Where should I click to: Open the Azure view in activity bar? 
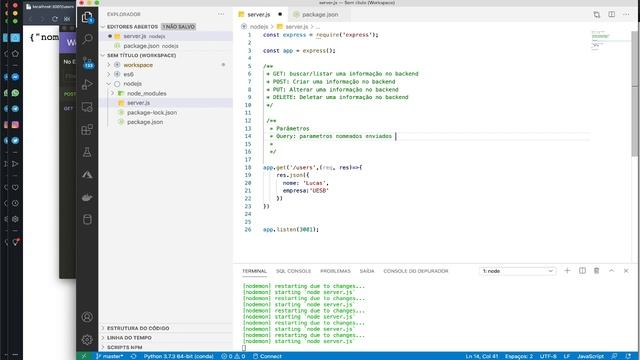(87, 175)
